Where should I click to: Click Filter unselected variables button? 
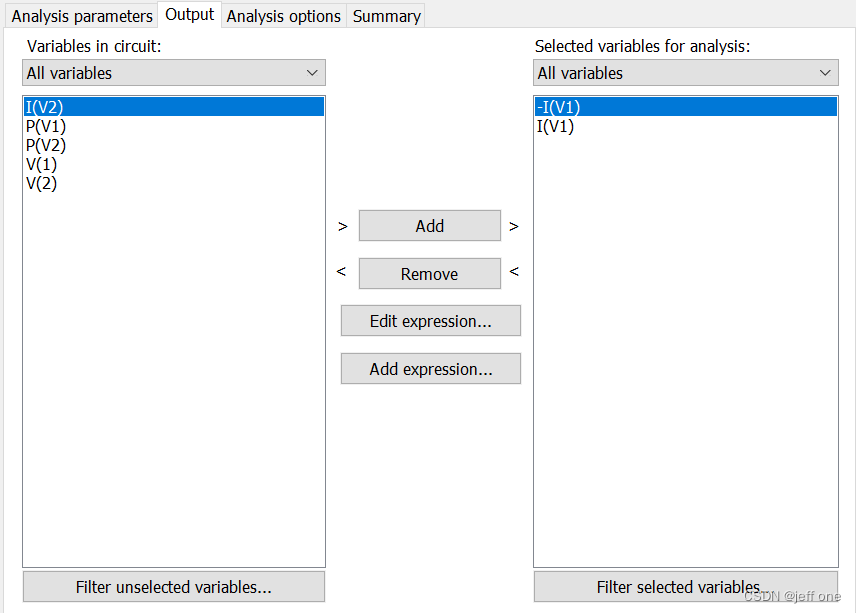[x=174, y=587]
